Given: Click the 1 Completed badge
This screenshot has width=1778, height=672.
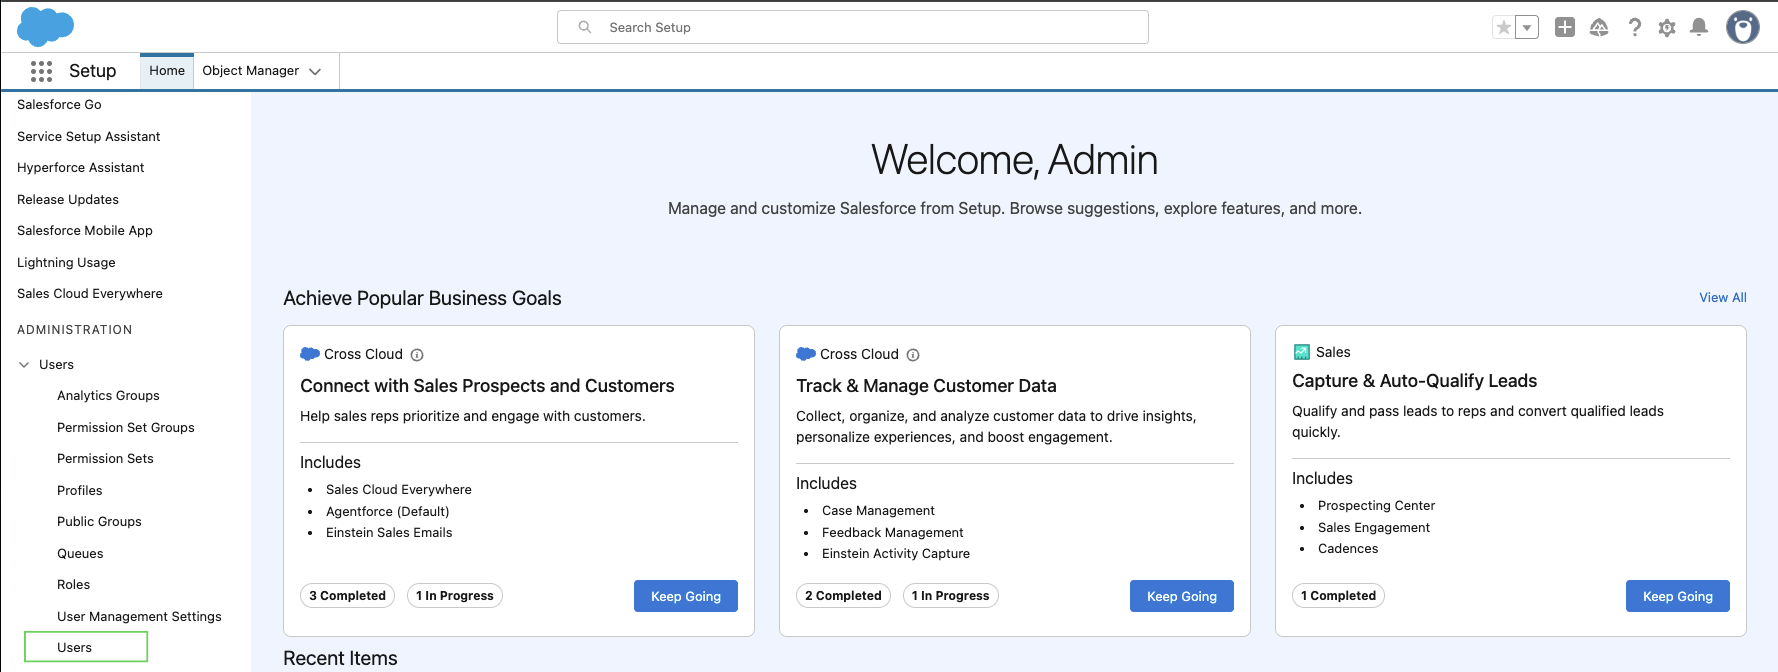Looking at the screenshot, I should (x=1339, y=596).
